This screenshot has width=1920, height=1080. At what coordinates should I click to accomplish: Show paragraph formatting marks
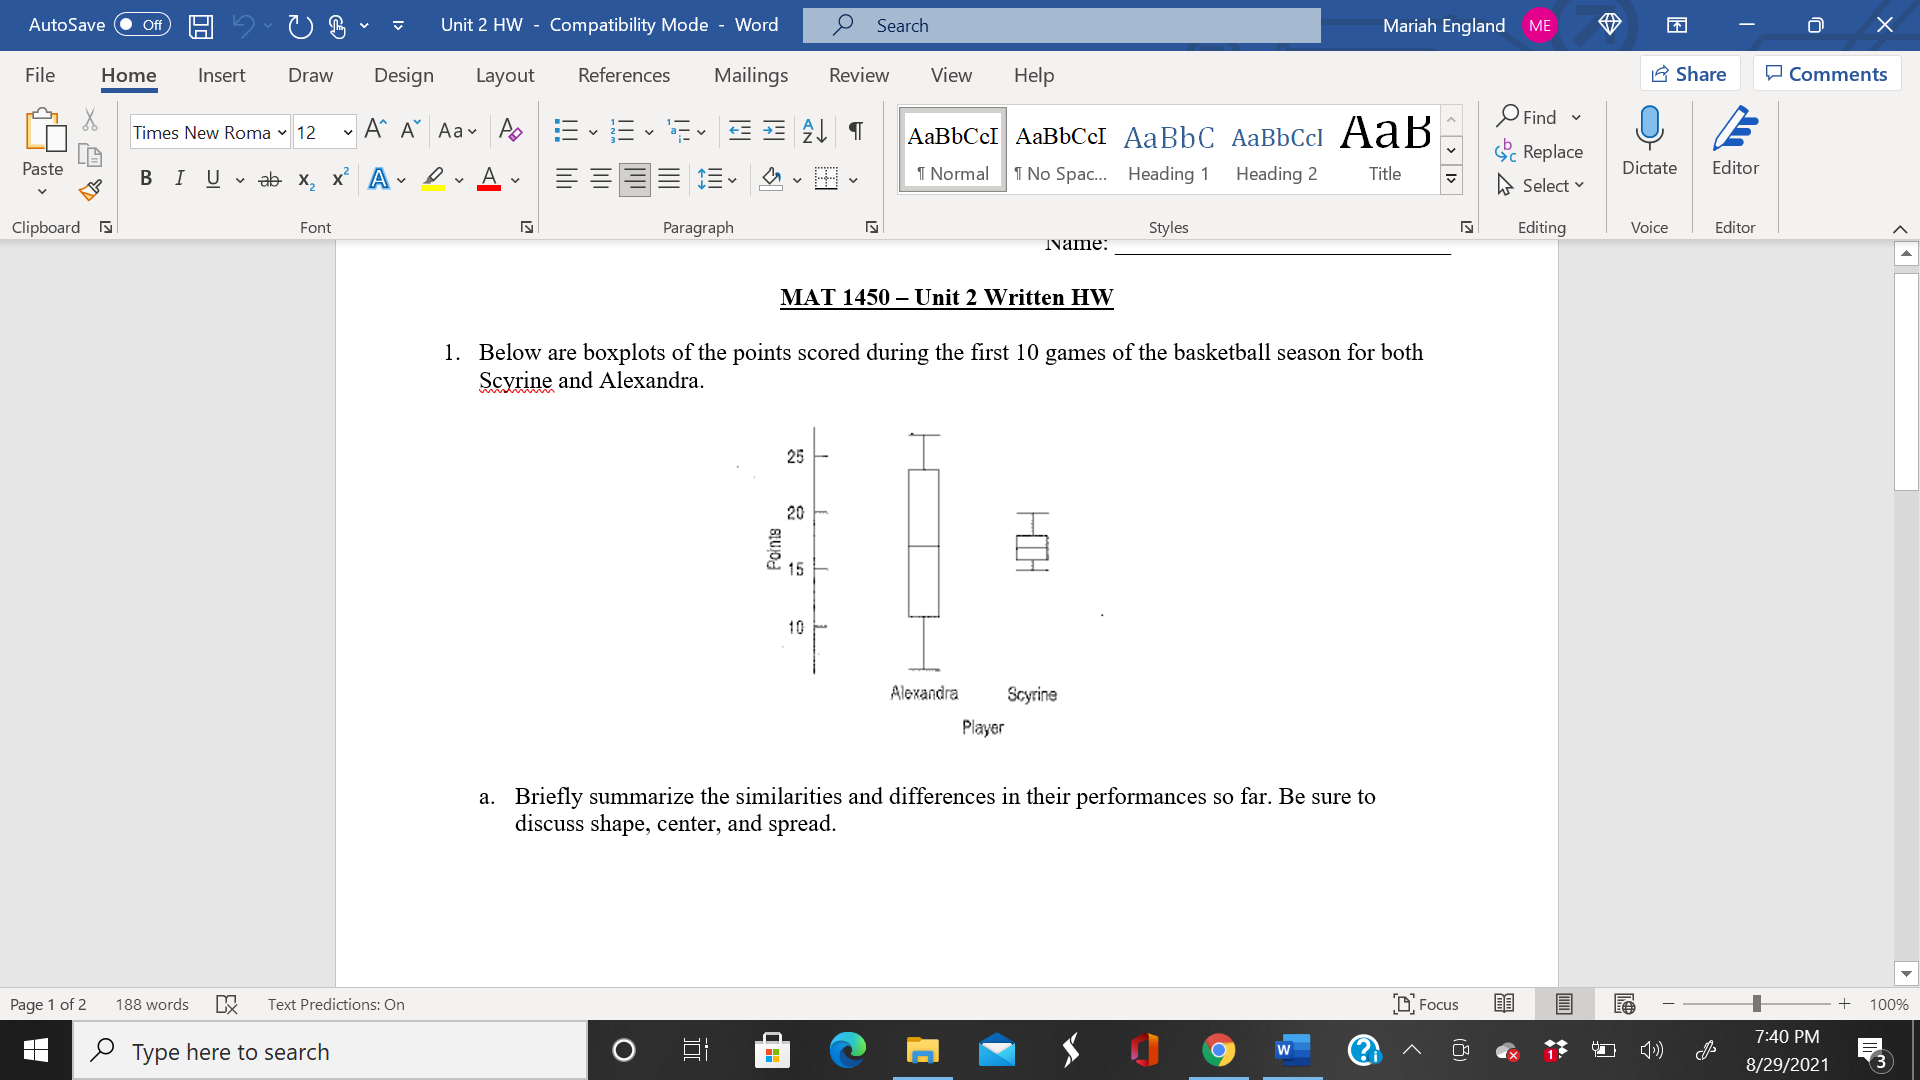pos(854,131)
